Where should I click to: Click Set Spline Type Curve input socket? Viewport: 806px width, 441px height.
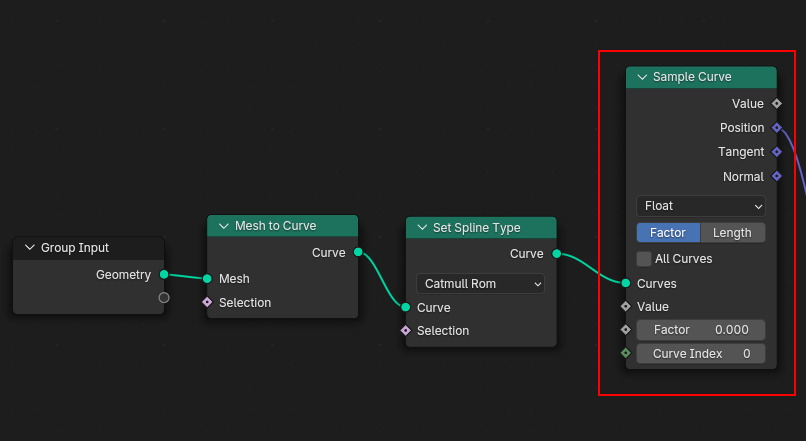pyautogui.click(x=406, y=307)
